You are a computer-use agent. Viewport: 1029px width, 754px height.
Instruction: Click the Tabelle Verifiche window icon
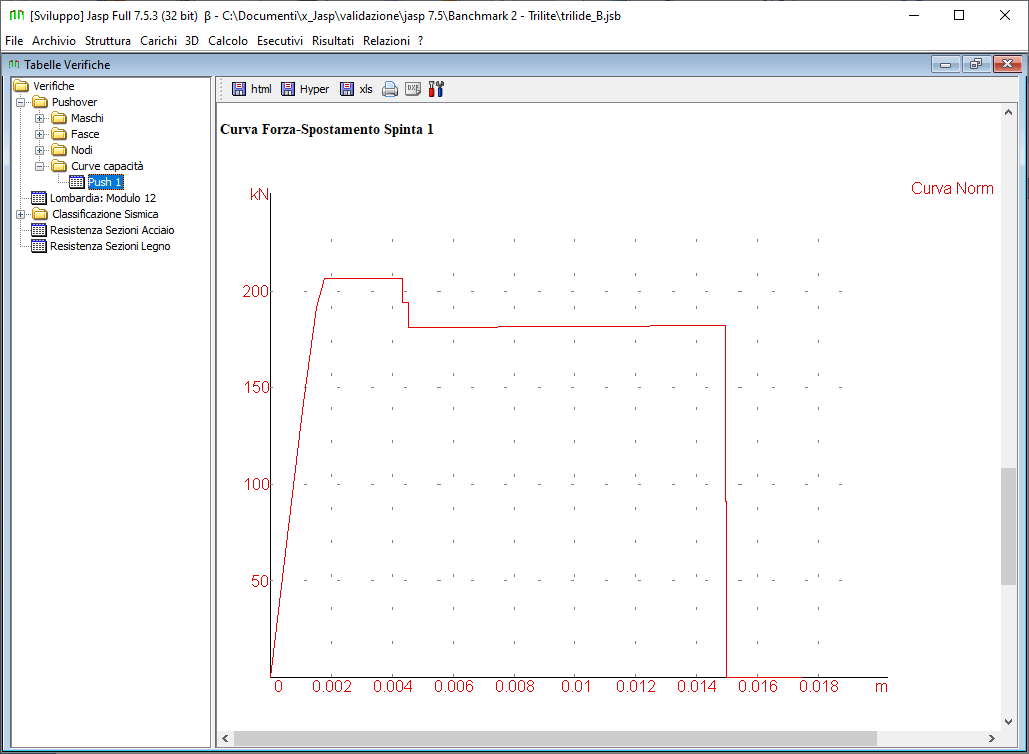[14, 64]
